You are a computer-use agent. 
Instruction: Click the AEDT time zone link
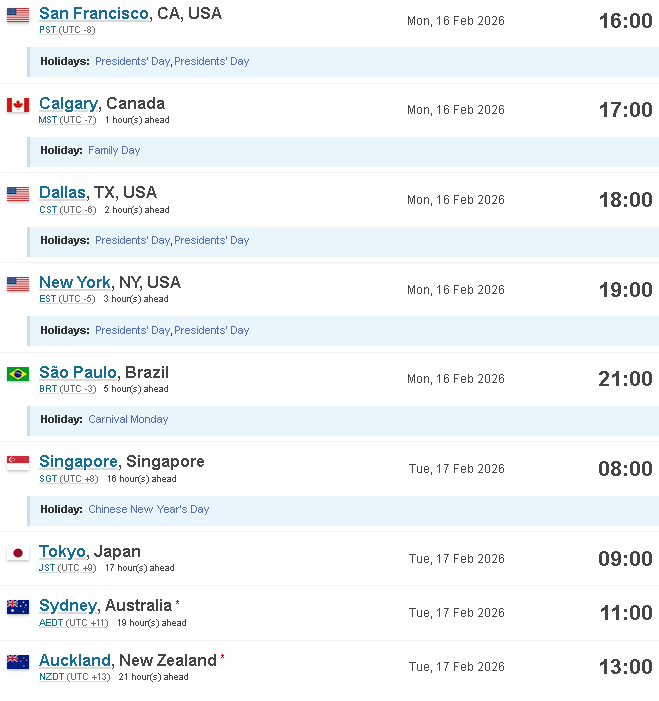(x=51, y=623)
